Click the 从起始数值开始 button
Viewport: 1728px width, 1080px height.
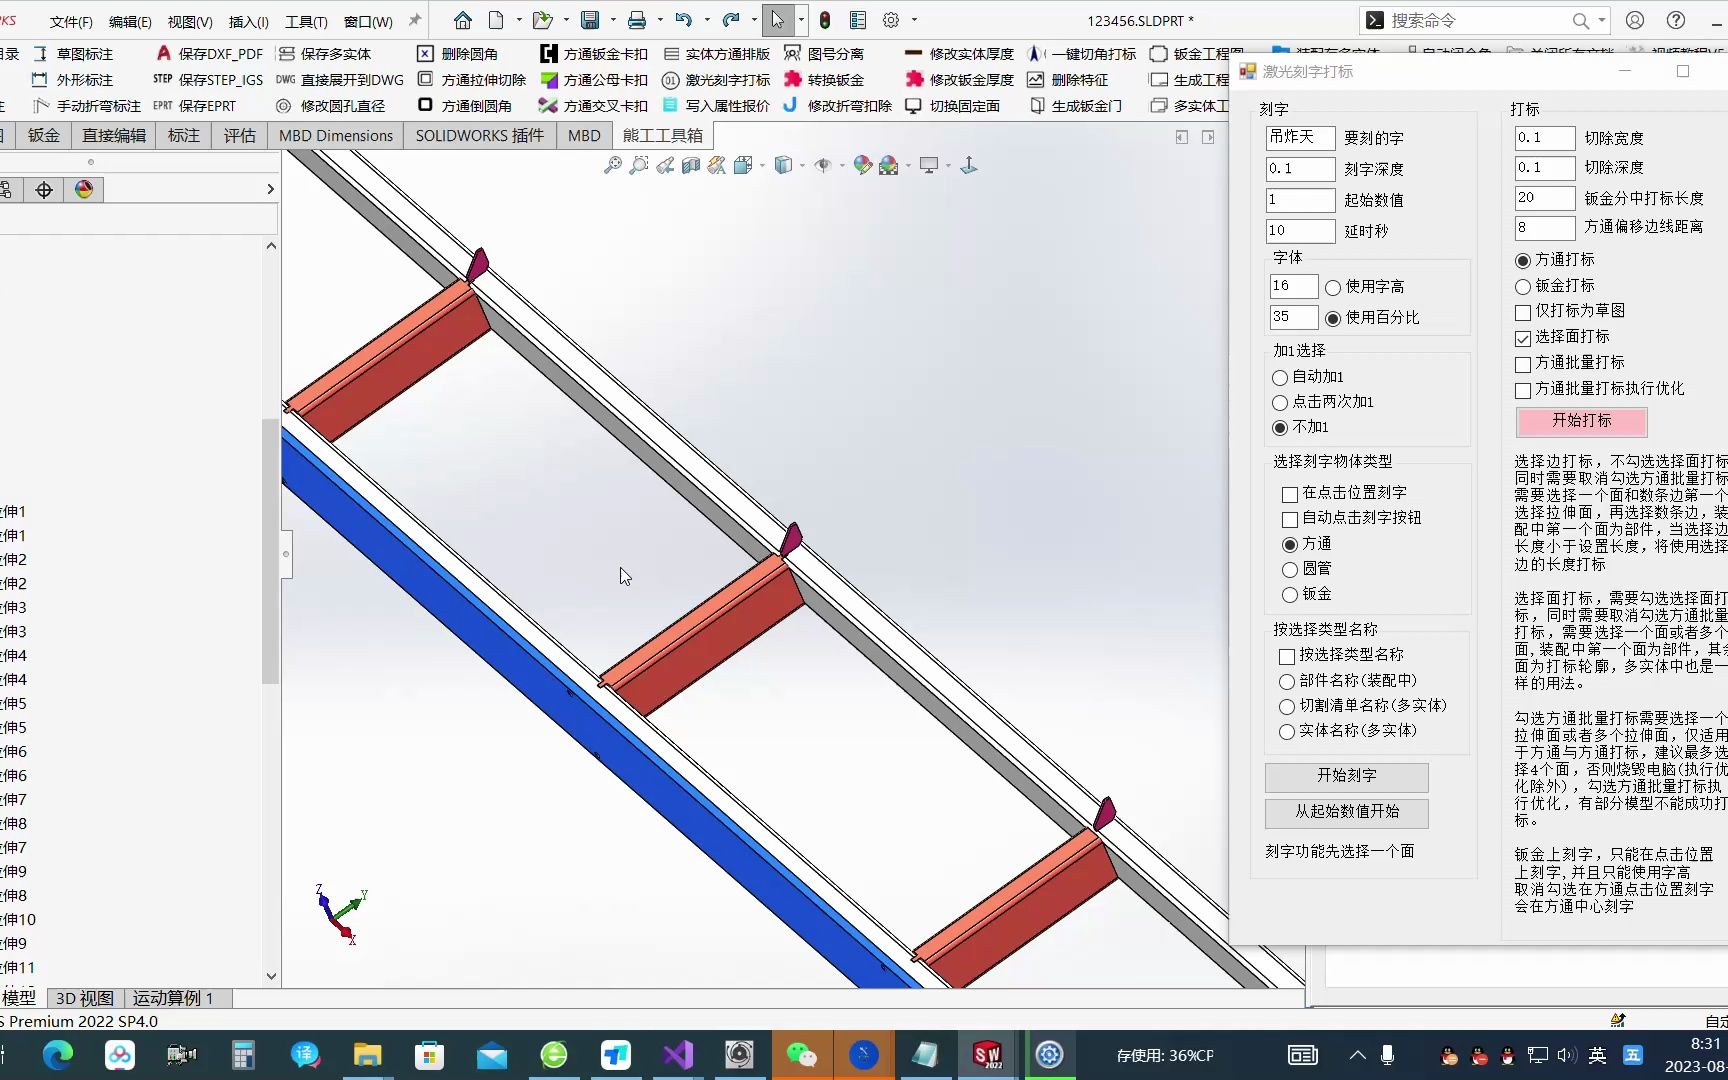[1346, 813]
